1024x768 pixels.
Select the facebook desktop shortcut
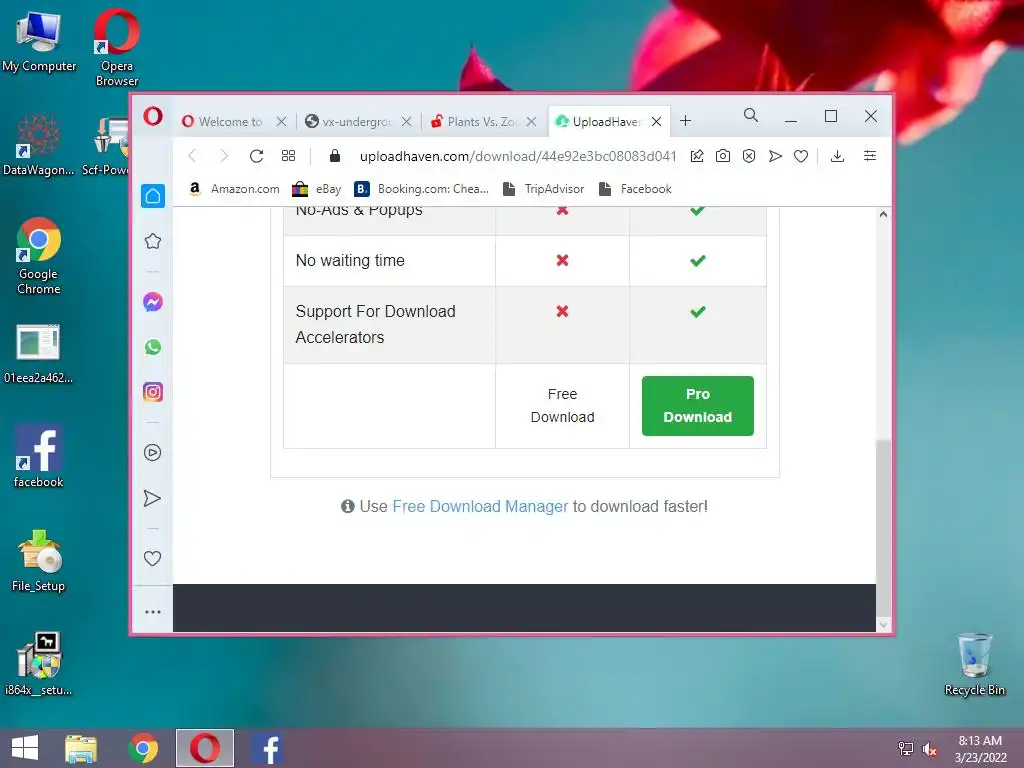tap(39, 456)
